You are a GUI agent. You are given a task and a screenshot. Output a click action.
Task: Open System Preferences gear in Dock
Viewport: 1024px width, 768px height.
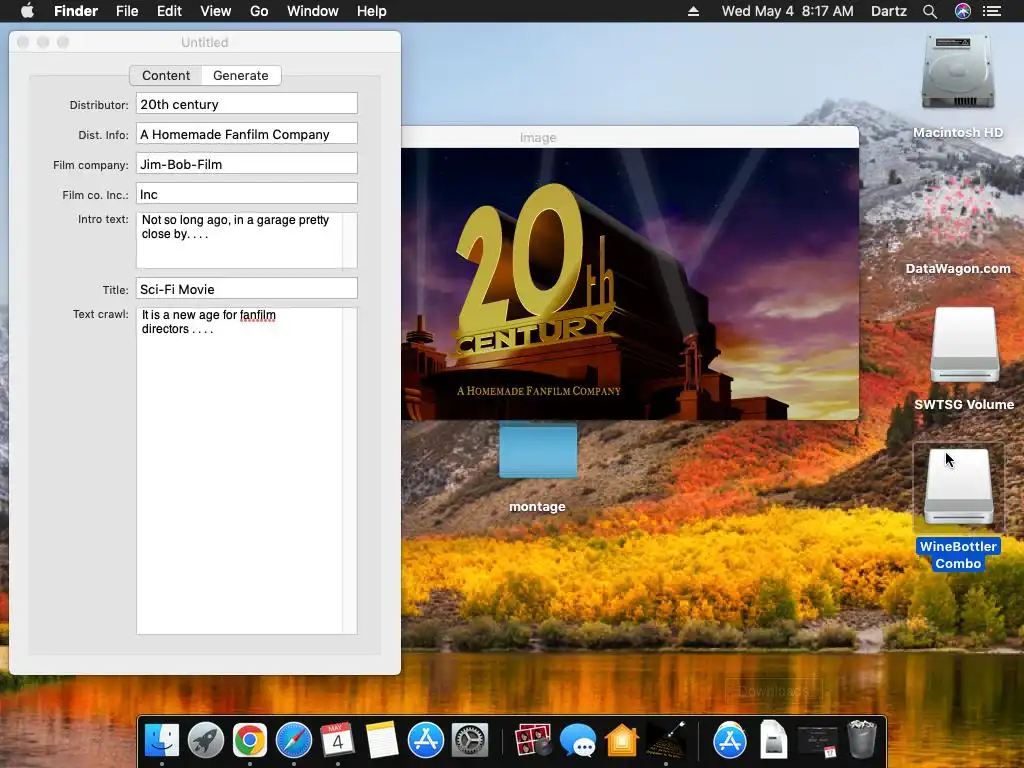tap(470, 741)
